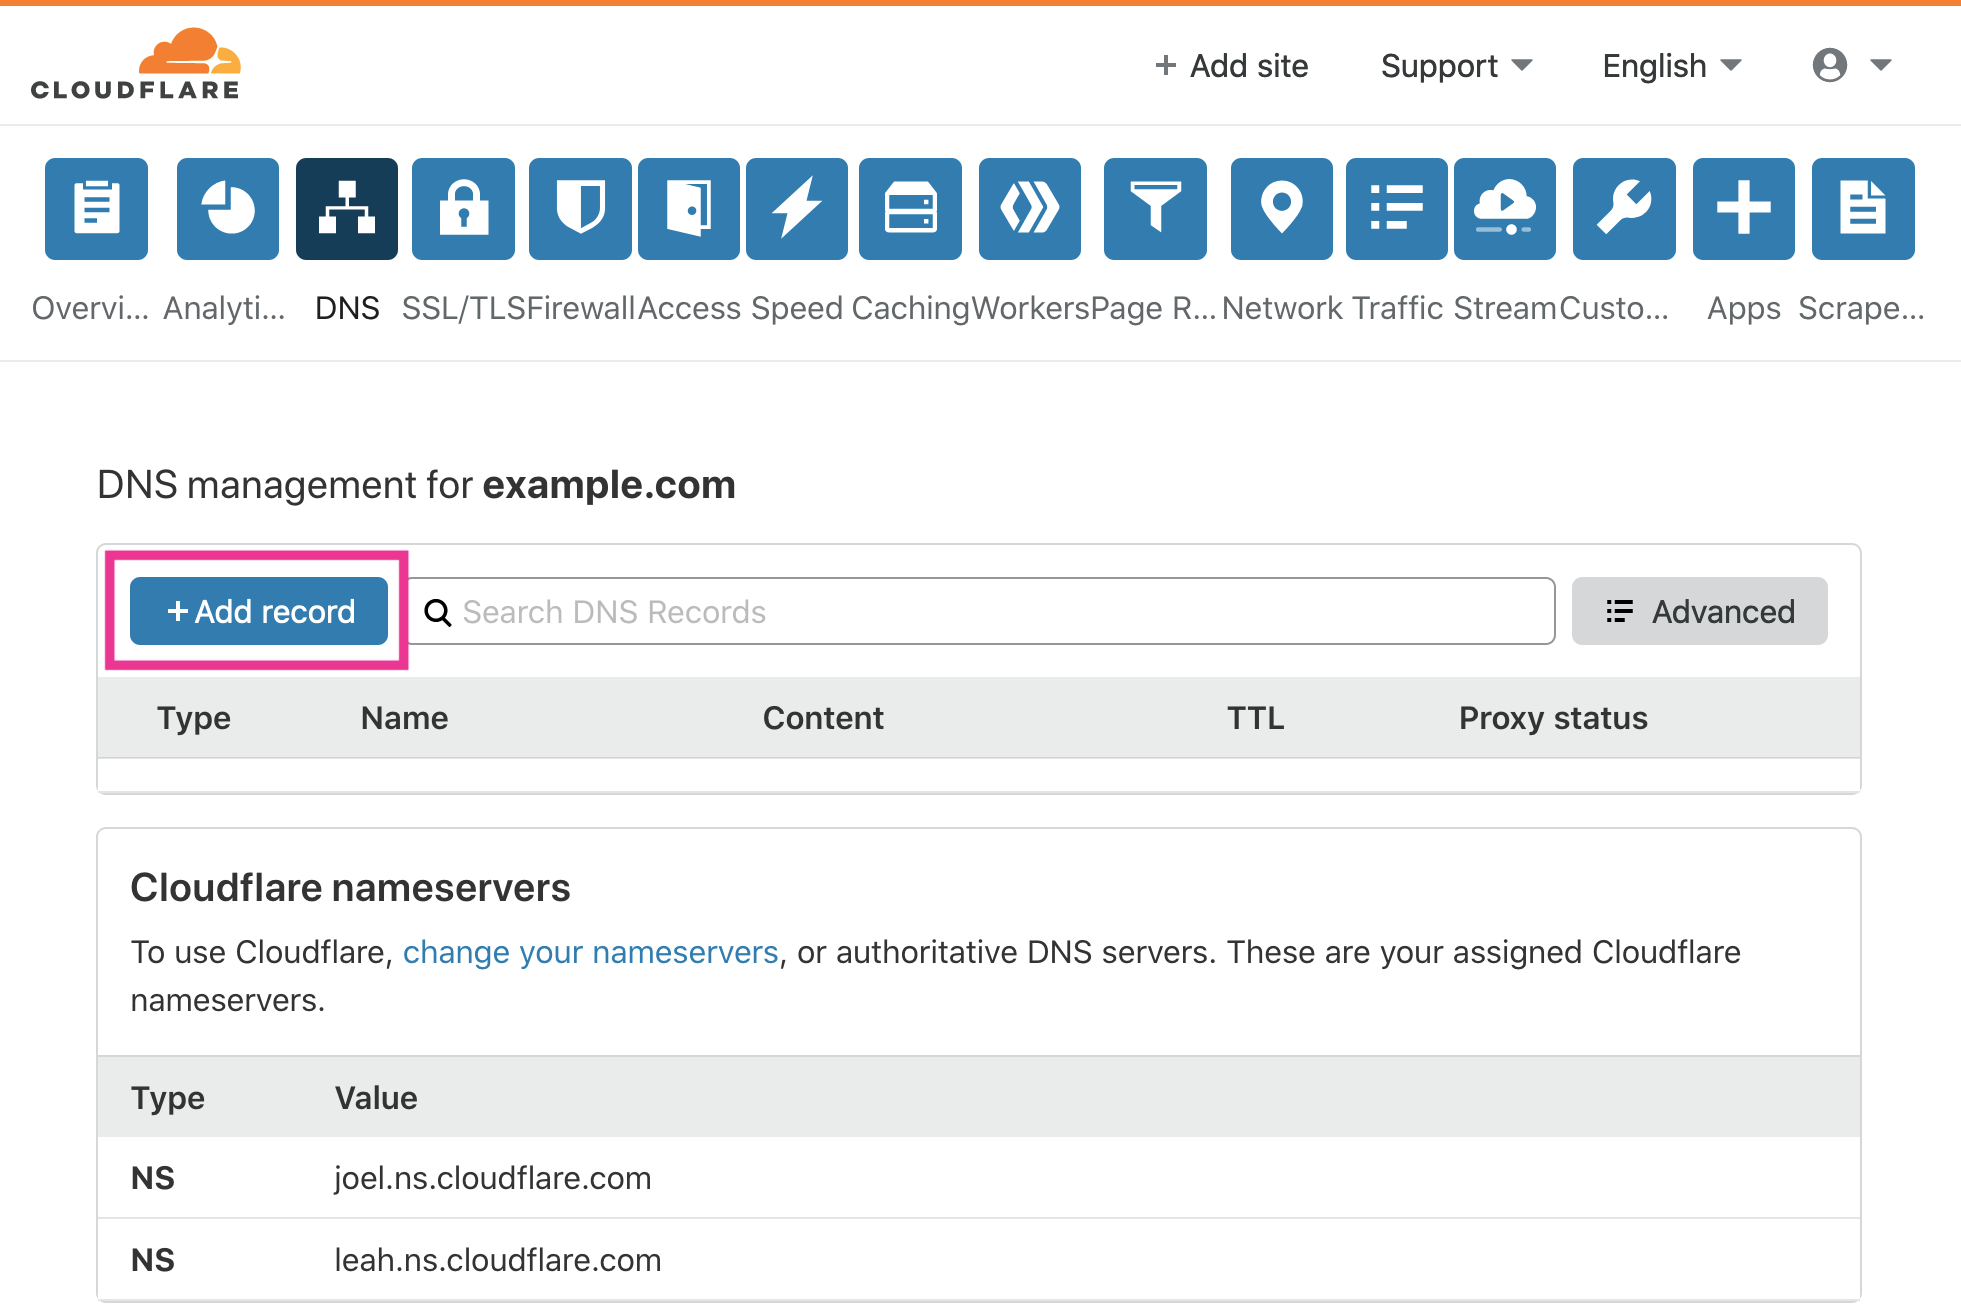
Task: Click the Caching tab label text
Action: [x=911, y=308]
